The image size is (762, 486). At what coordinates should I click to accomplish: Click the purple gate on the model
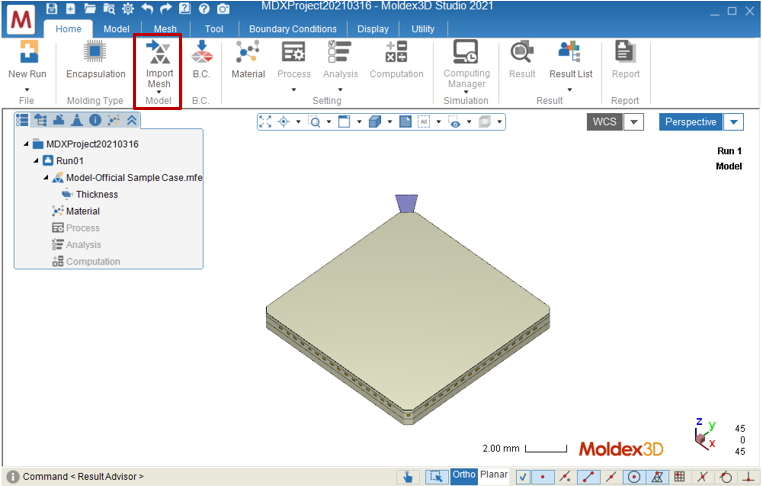click(x=406, y=203)
